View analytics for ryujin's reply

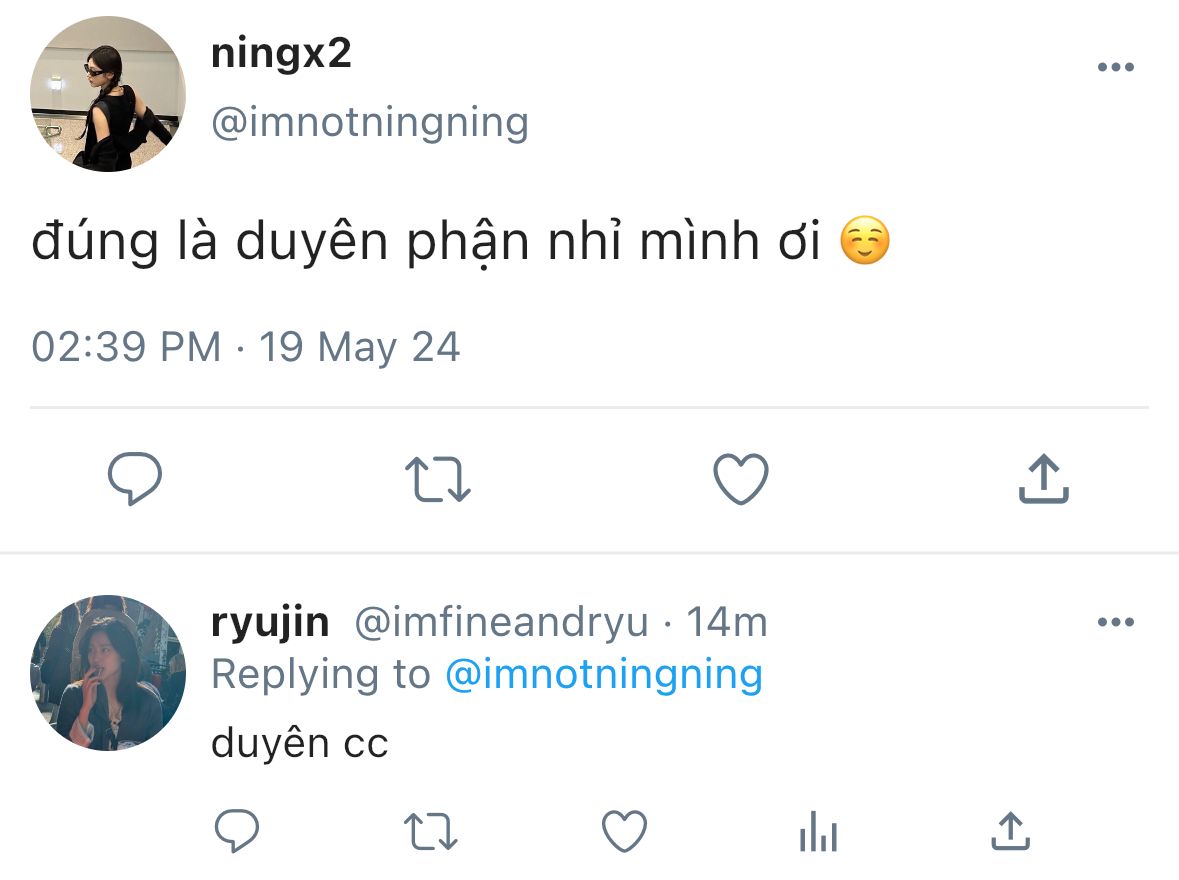818,831
